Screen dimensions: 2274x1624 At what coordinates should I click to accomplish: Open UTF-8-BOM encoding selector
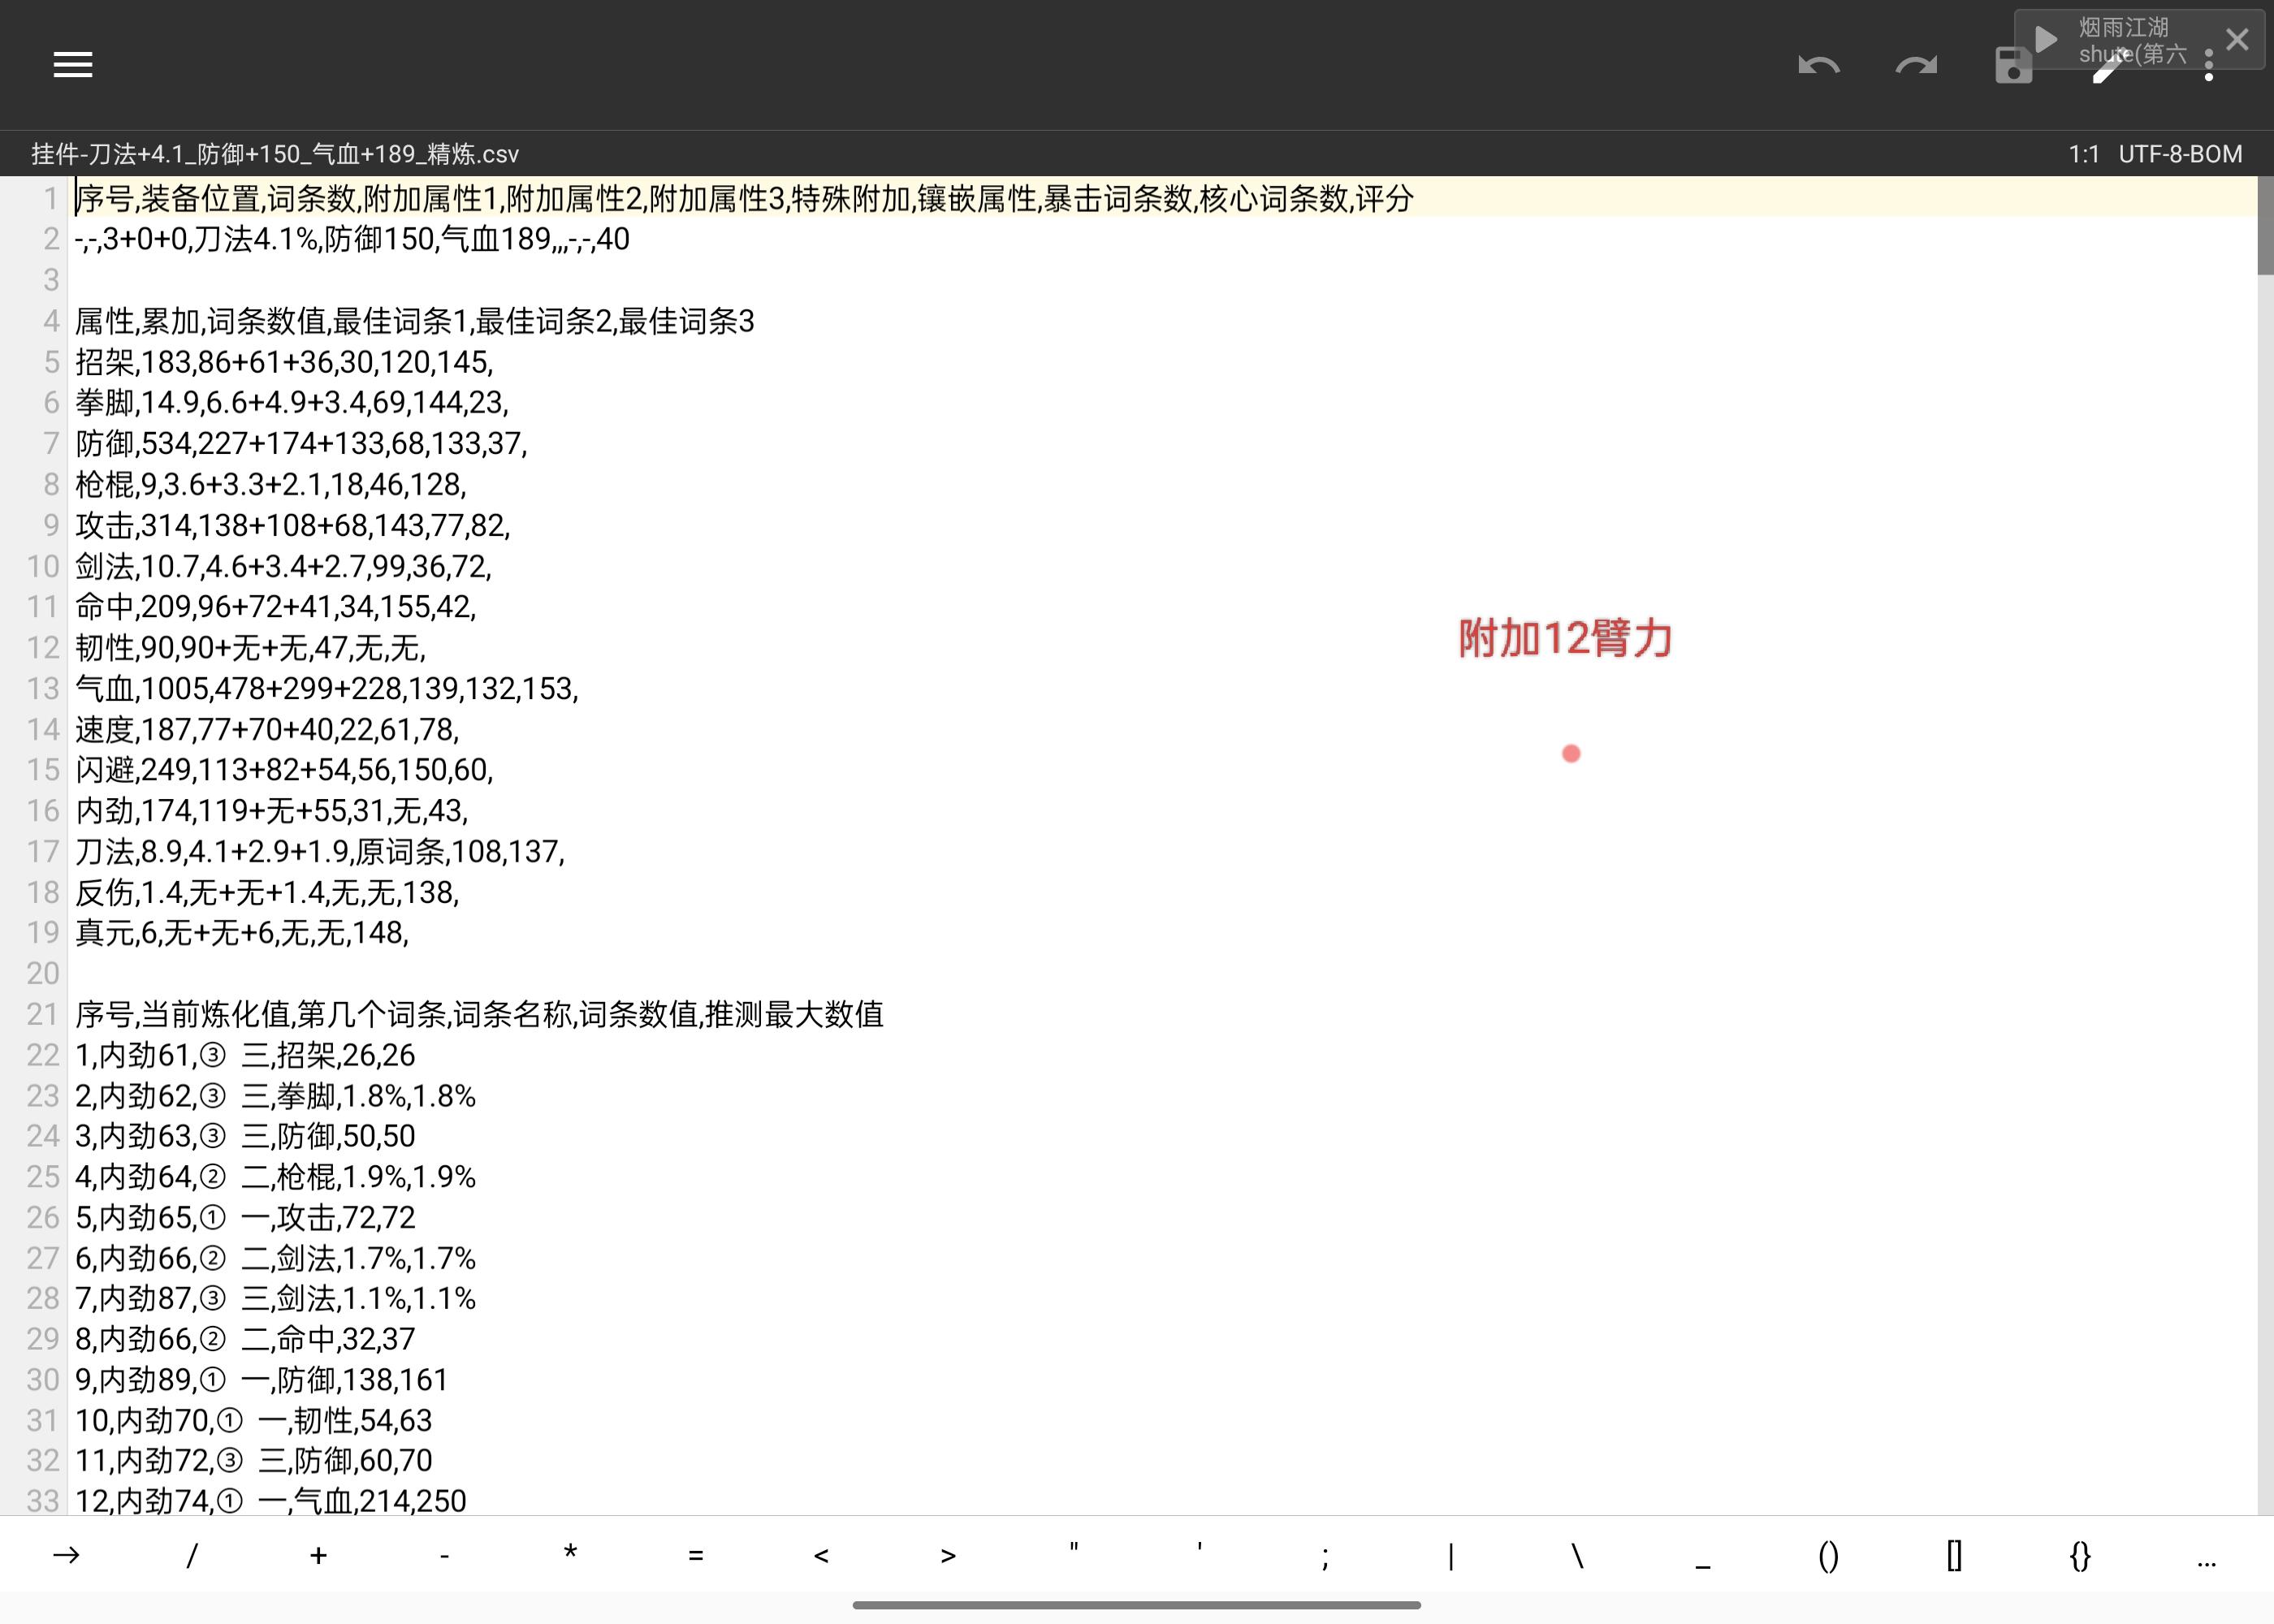coord(2180,154)
